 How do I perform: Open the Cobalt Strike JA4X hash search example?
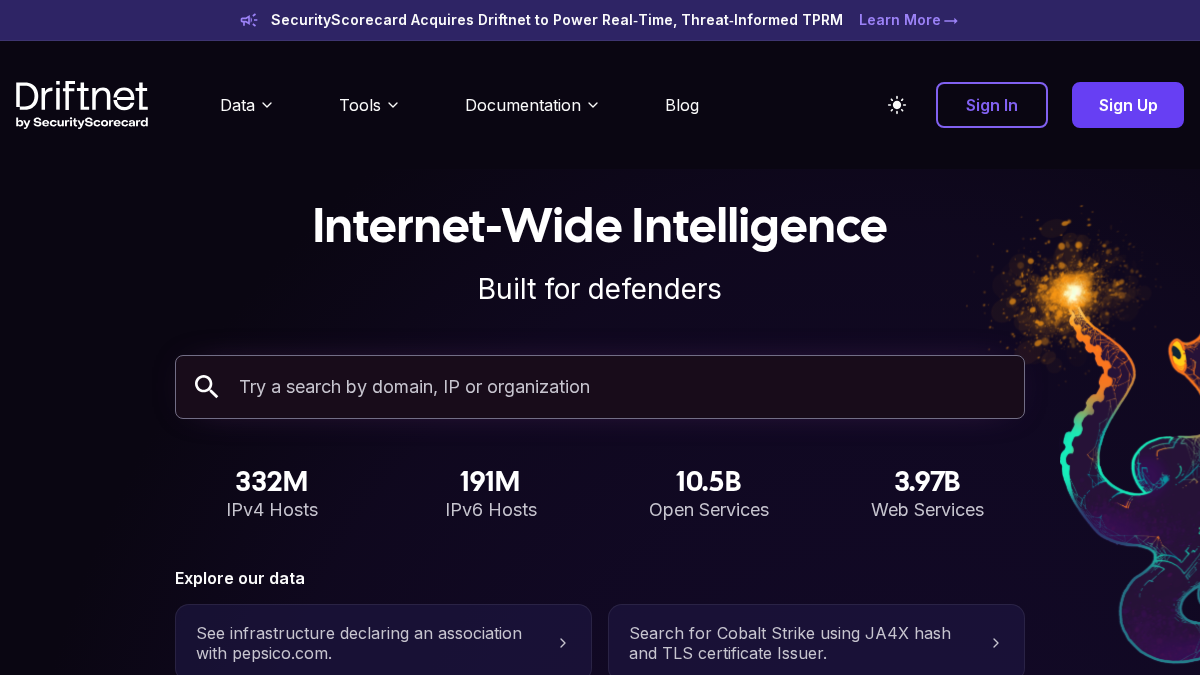[x=816, y=643]
